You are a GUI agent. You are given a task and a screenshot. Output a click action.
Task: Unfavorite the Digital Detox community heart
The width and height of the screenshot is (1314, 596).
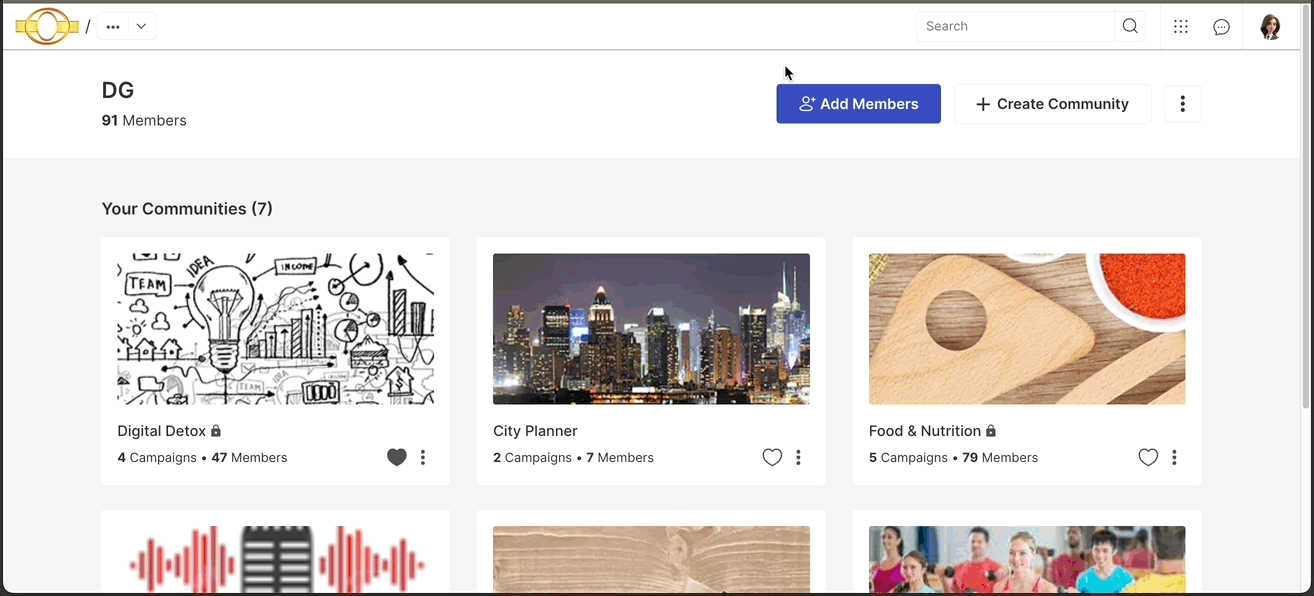[x=397, y=457]
